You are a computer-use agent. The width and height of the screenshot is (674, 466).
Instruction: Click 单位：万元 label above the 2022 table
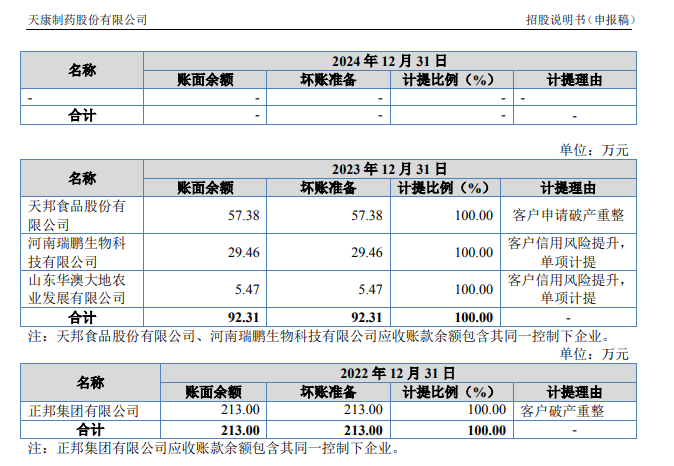point(594,354)
